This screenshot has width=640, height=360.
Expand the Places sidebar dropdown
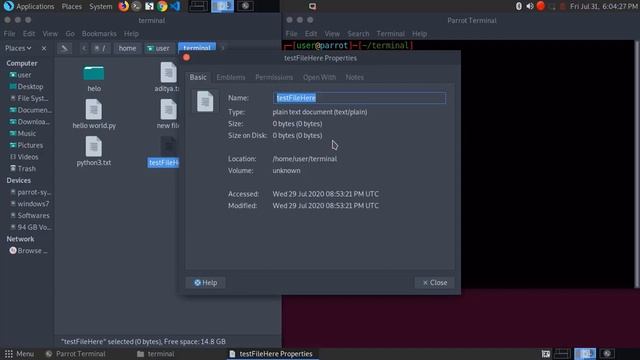tap(18, 48)
